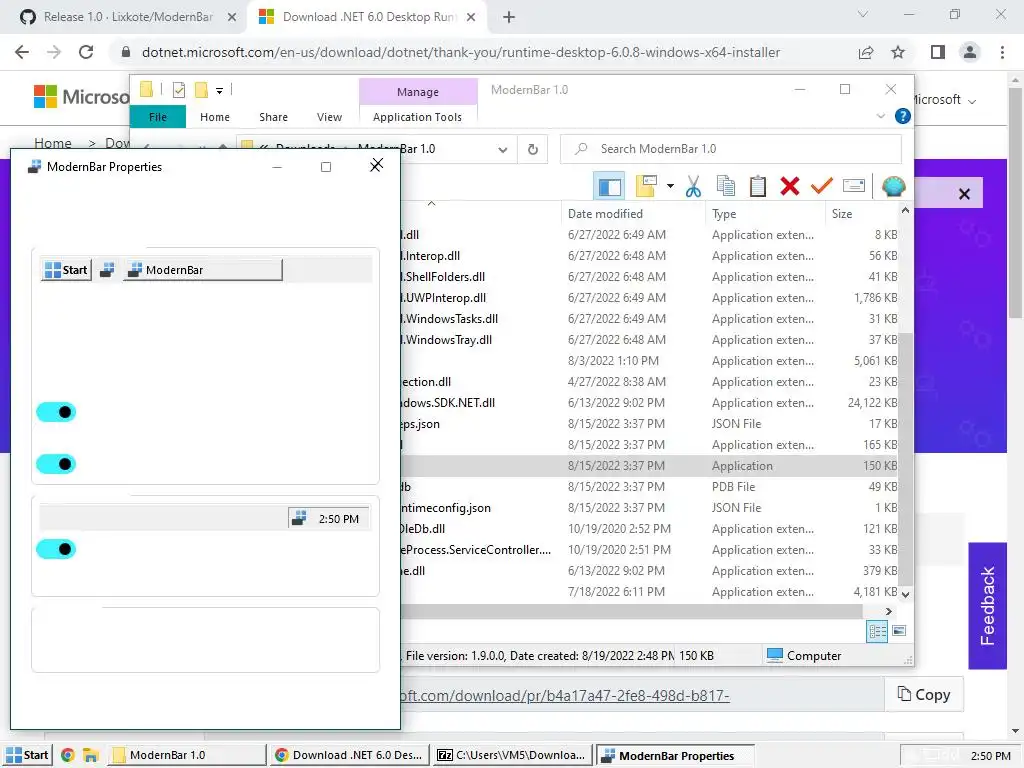Click the Cut scissors icon in Explorer
The image size is (1024, 768).
[693, 187]
